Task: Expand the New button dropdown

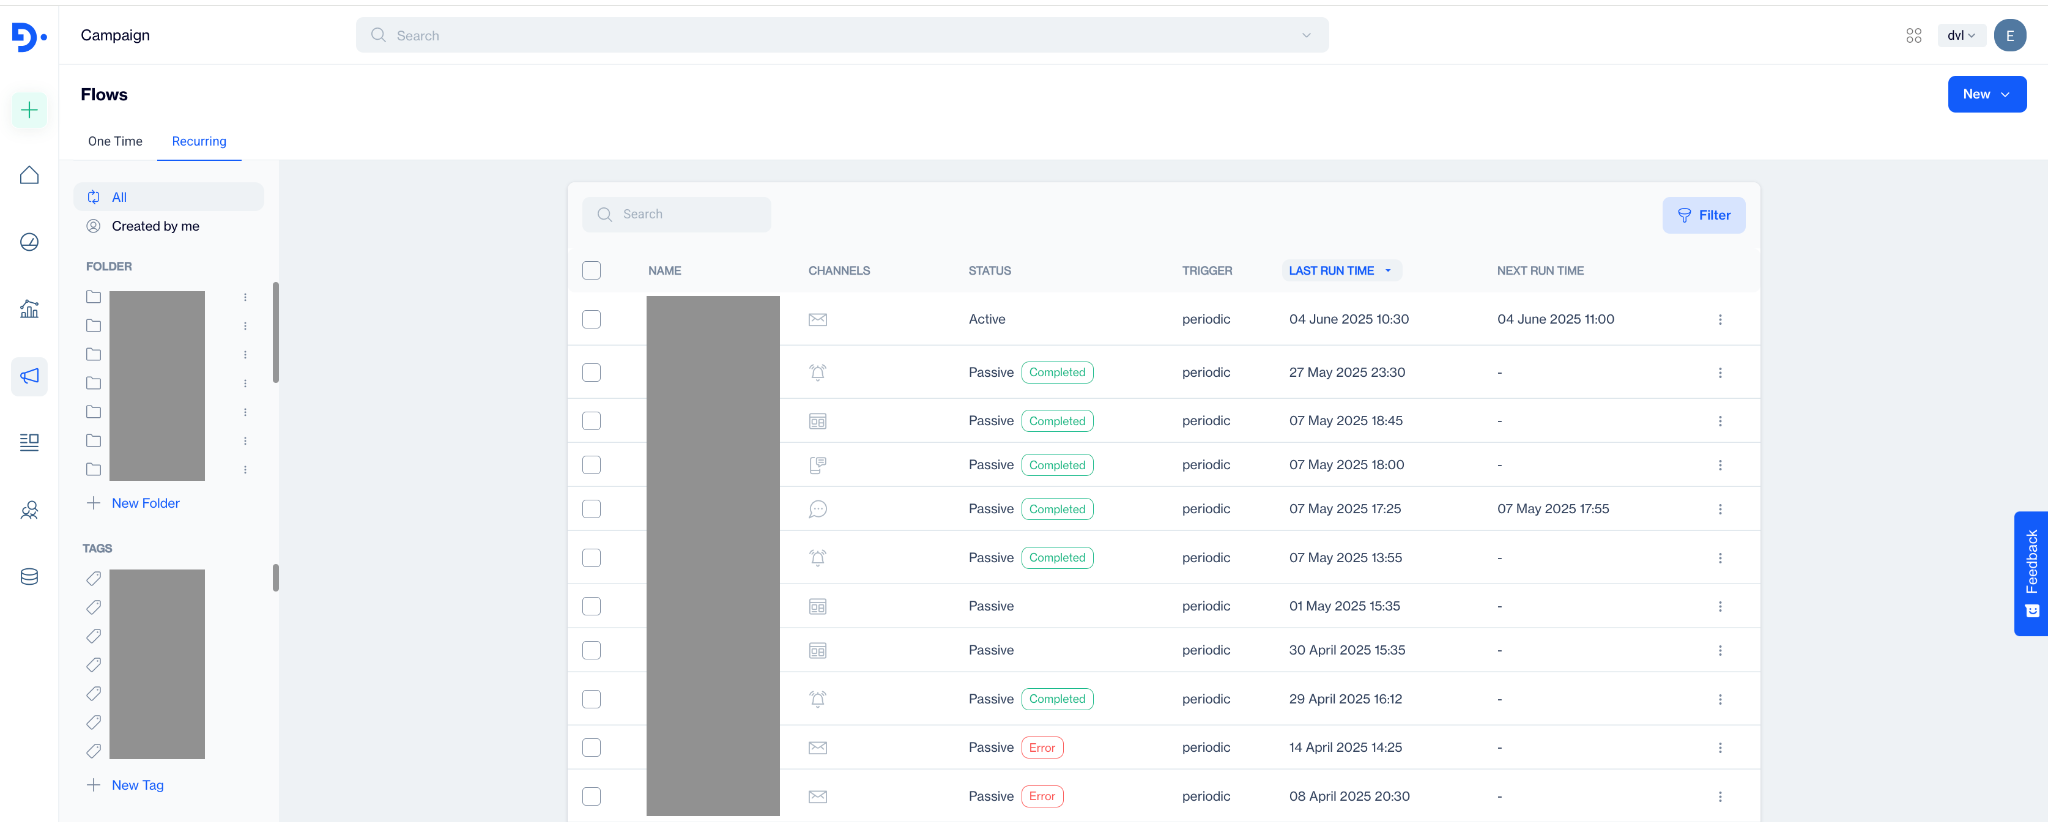Action: [x=1986, y=95]
